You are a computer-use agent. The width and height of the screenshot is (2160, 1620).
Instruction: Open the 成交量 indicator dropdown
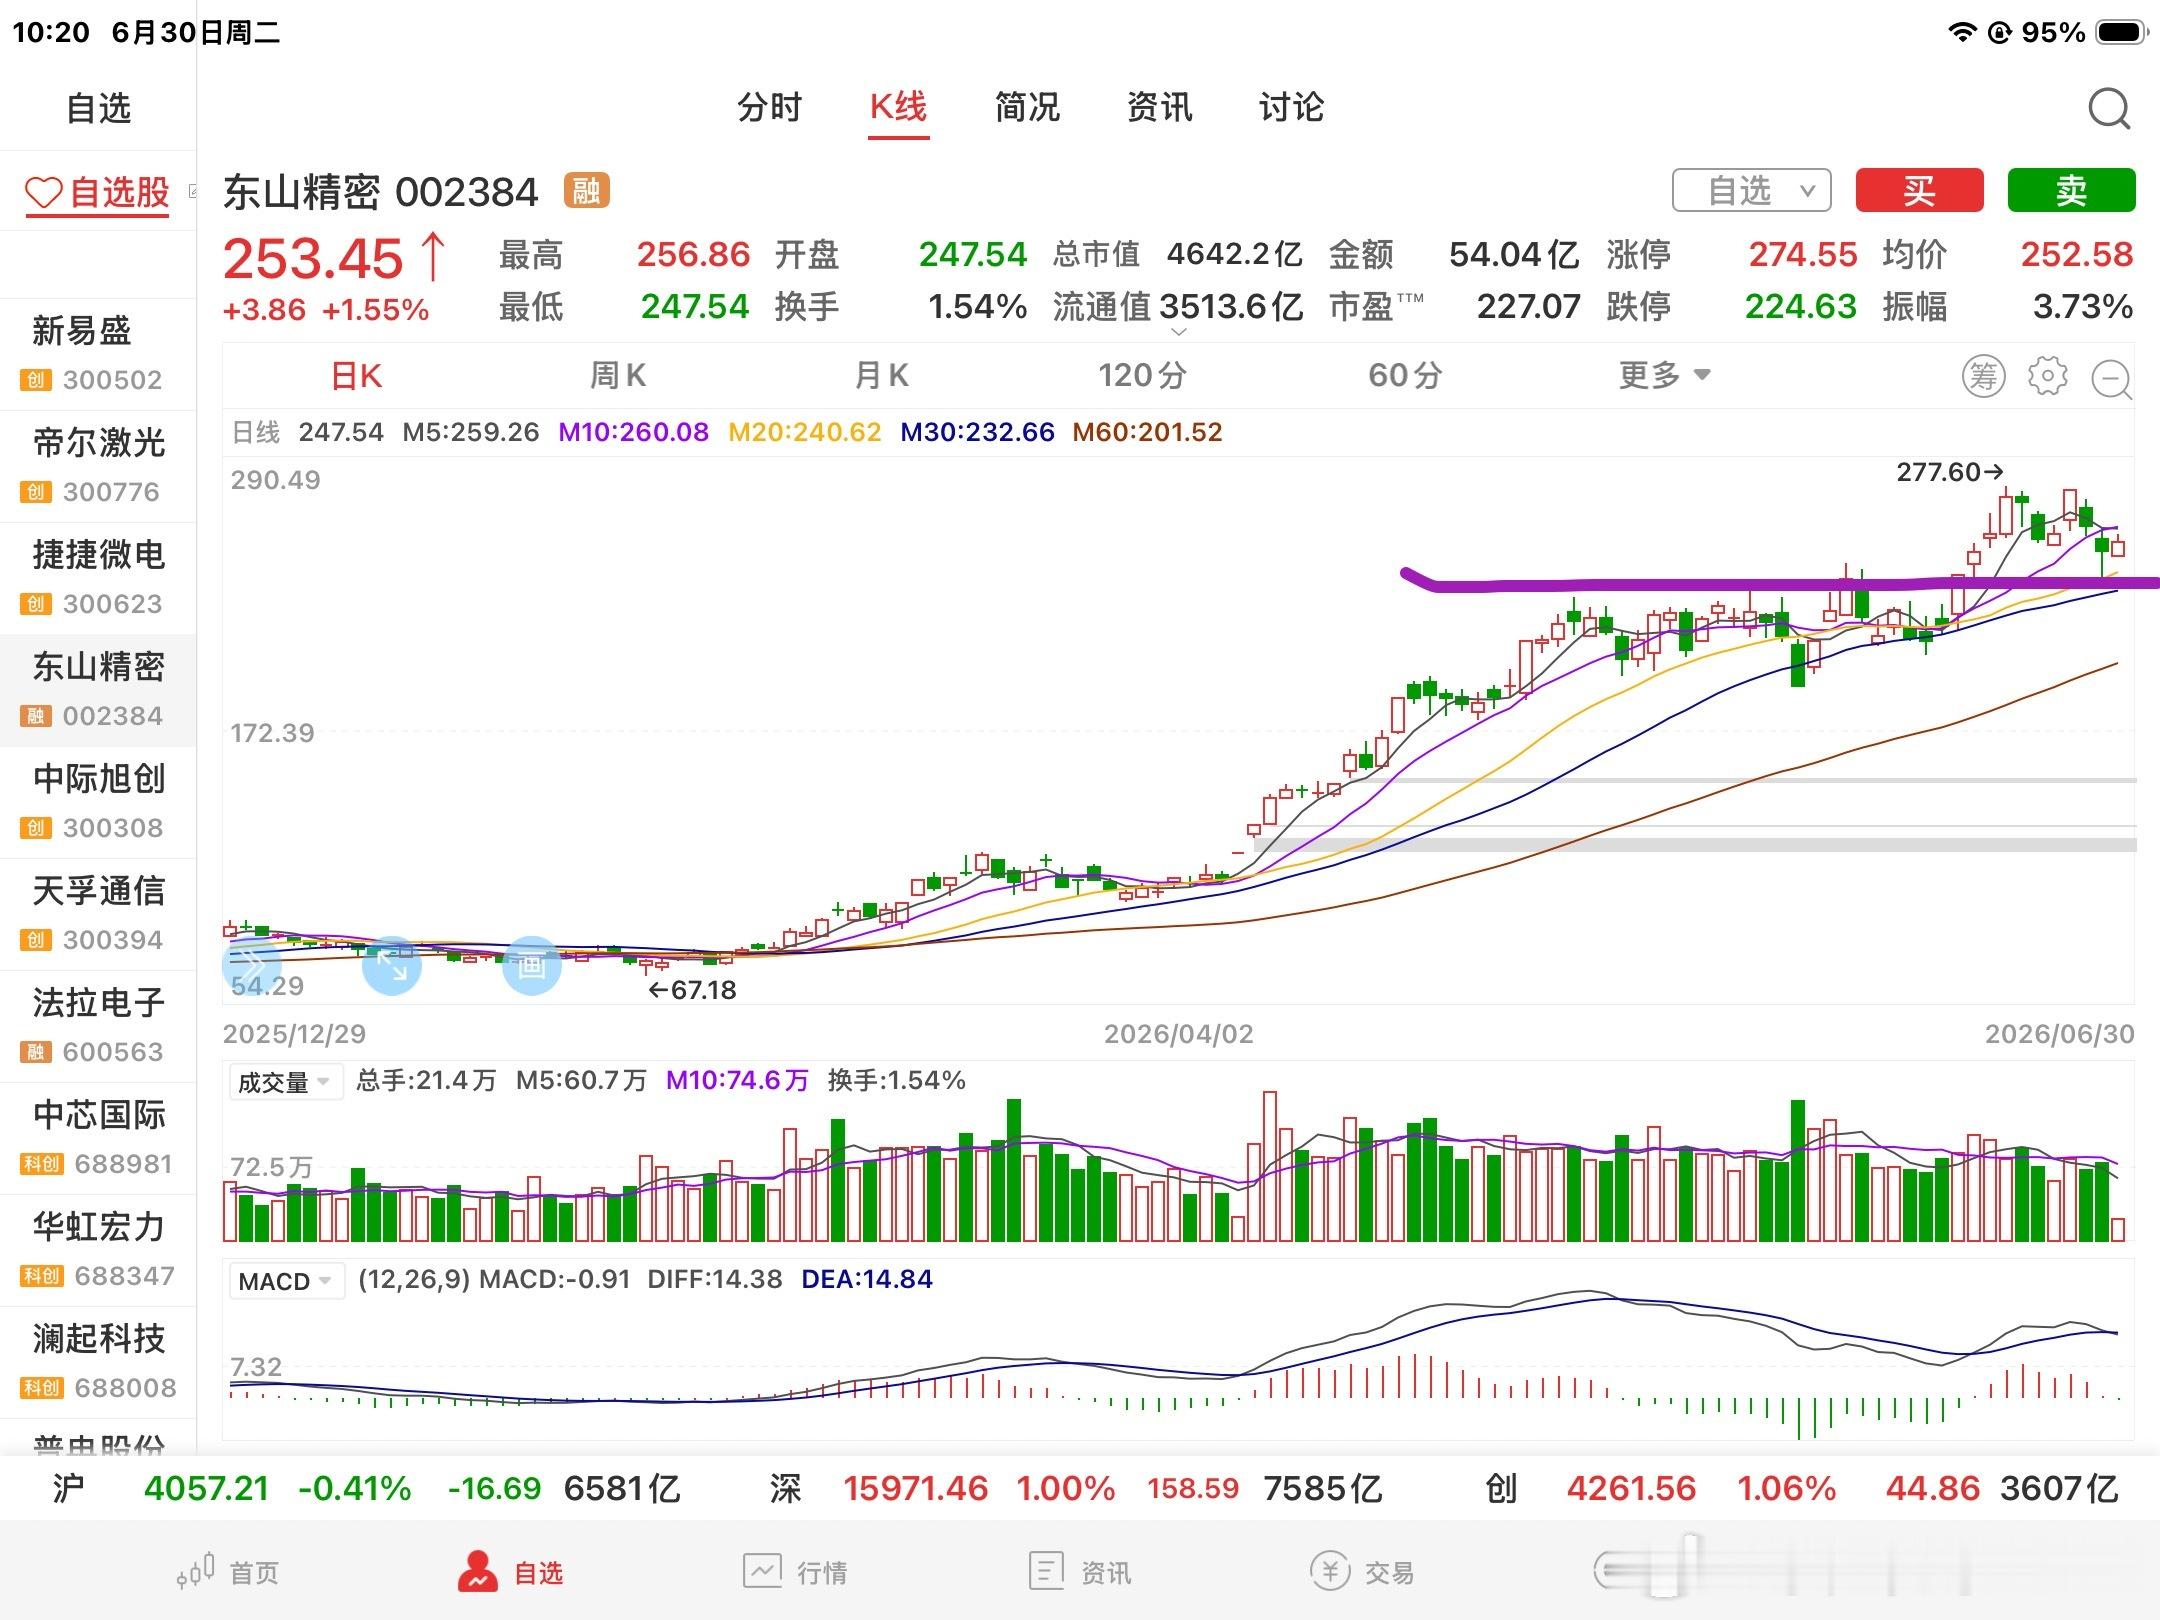tap(285, 1082)
